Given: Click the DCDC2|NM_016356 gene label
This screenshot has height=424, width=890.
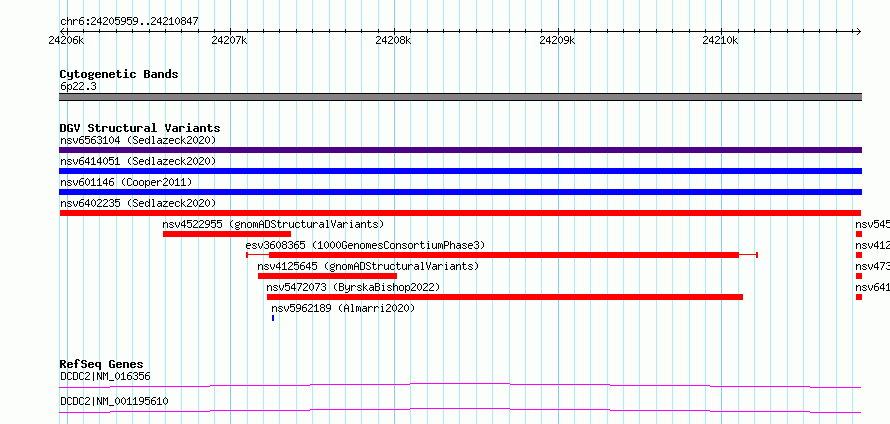Looking at the screenshot, I should [105, 376].
